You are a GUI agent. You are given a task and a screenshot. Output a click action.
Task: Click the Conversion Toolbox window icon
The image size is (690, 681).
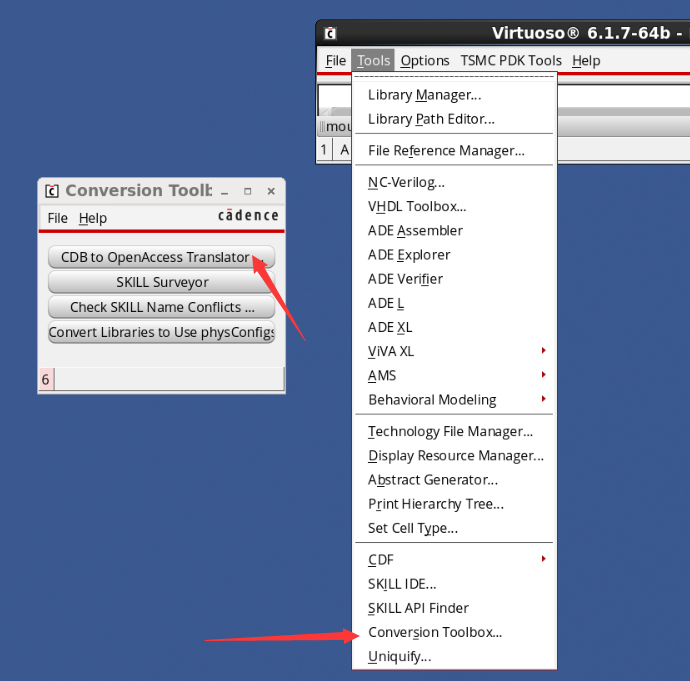(51, 191)
